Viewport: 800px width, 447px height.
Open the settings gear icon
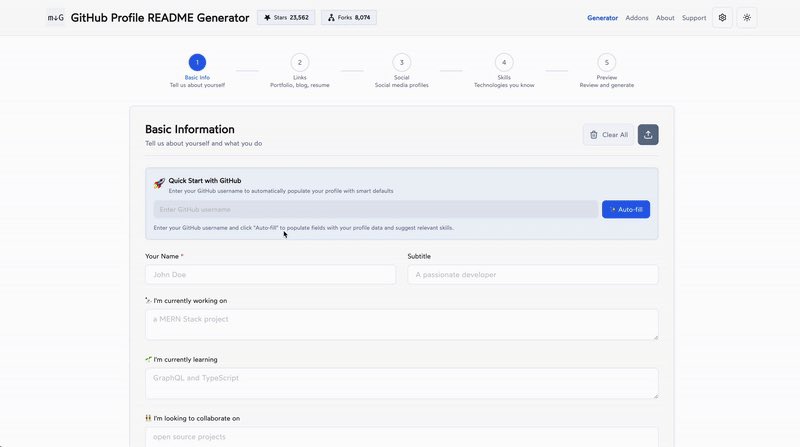click(x=722, y=18)
